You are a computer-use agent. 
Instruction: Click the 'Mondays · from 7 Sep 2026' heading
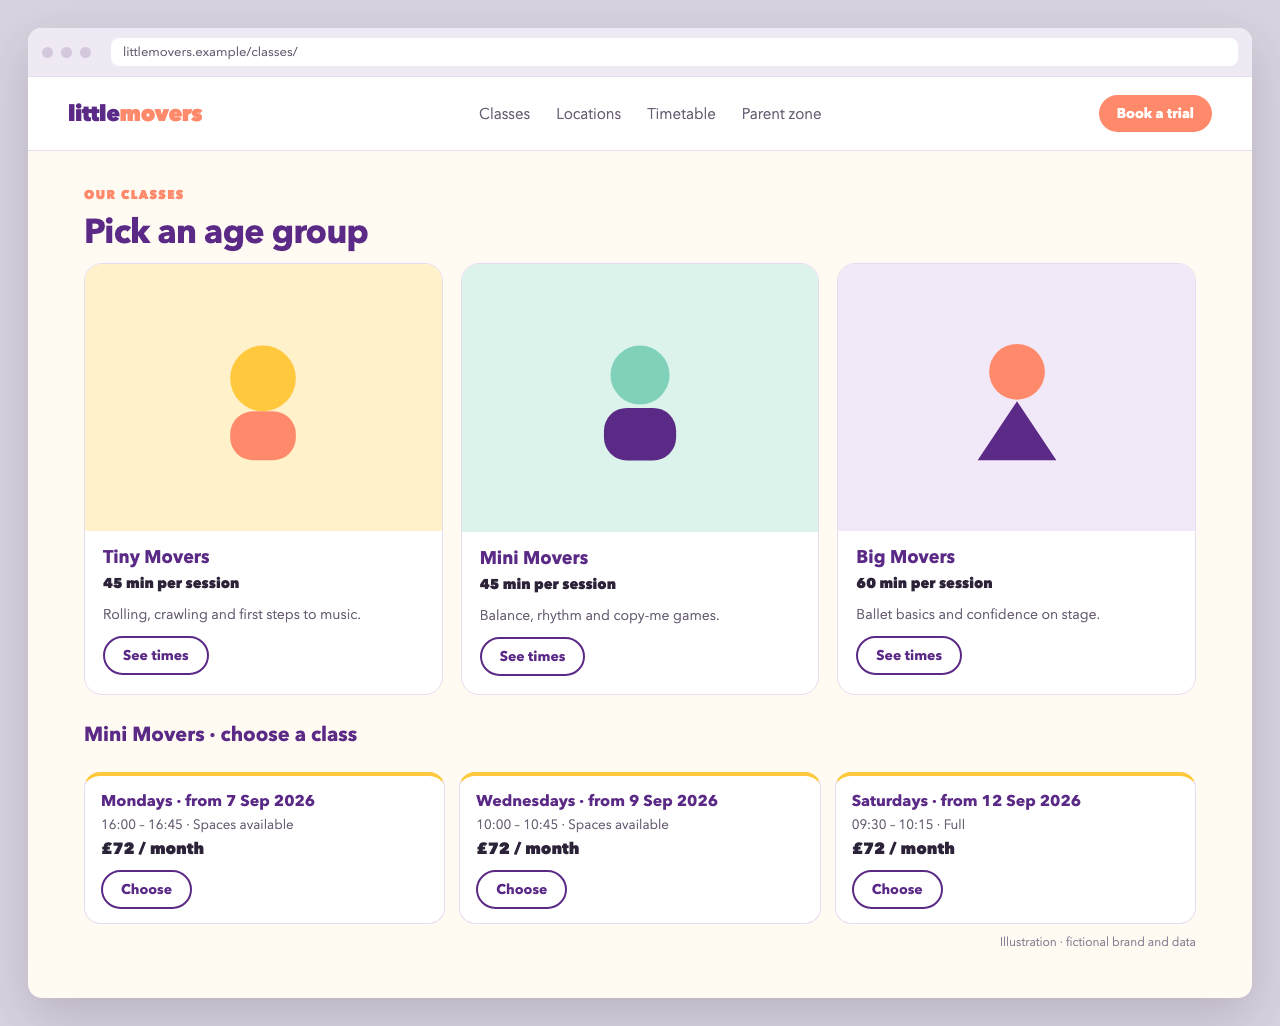(208, 801)
